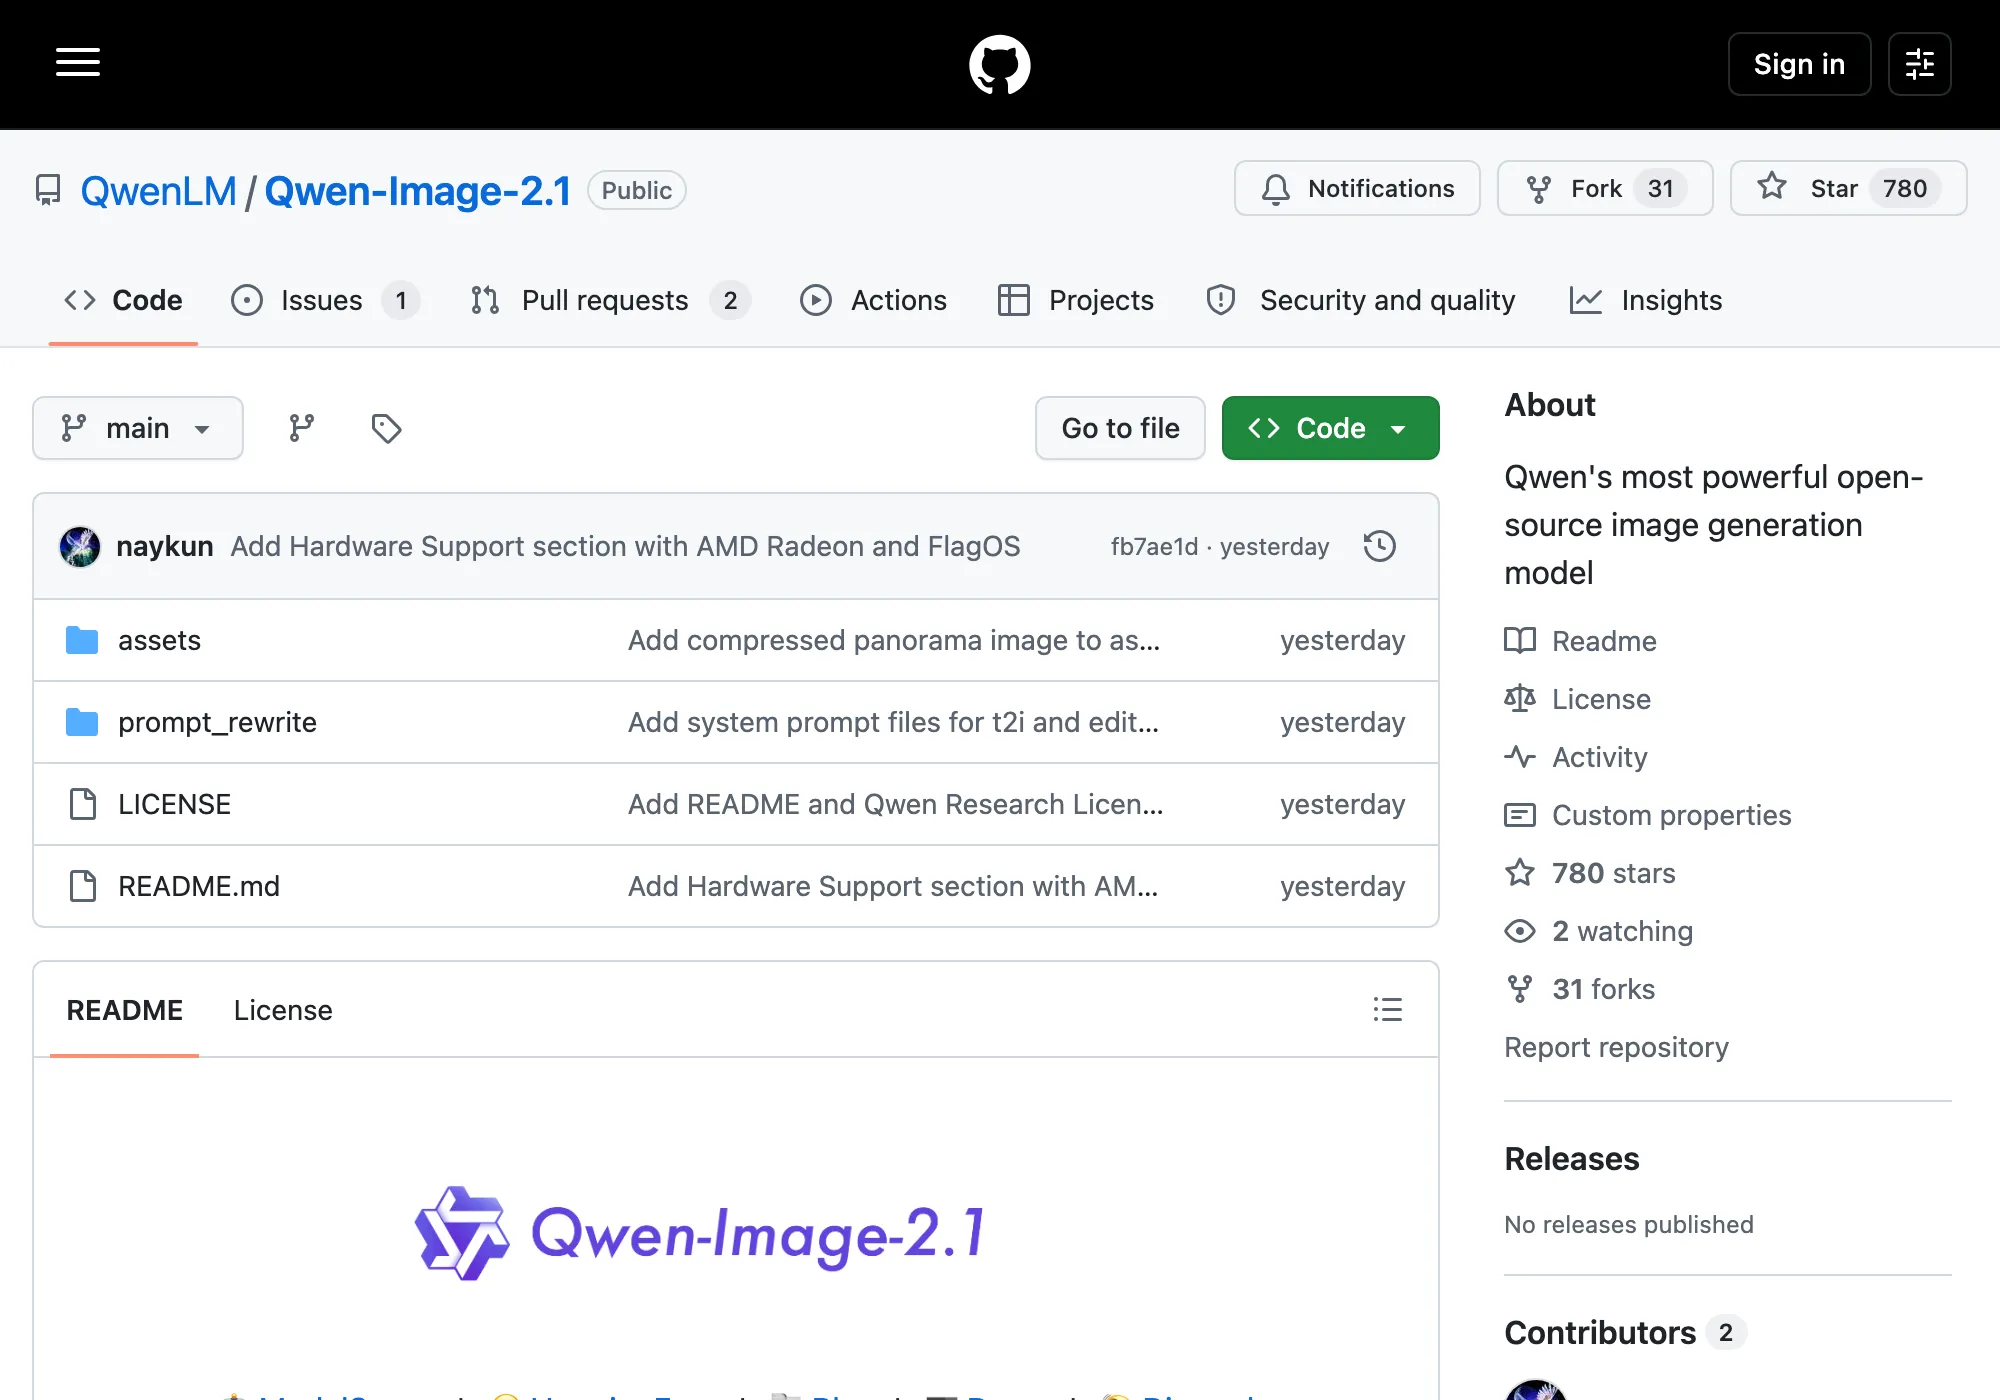Click the README.md file icon
The width and height of the screenshot is (2000, 1400).
click(x=82, y=886)
